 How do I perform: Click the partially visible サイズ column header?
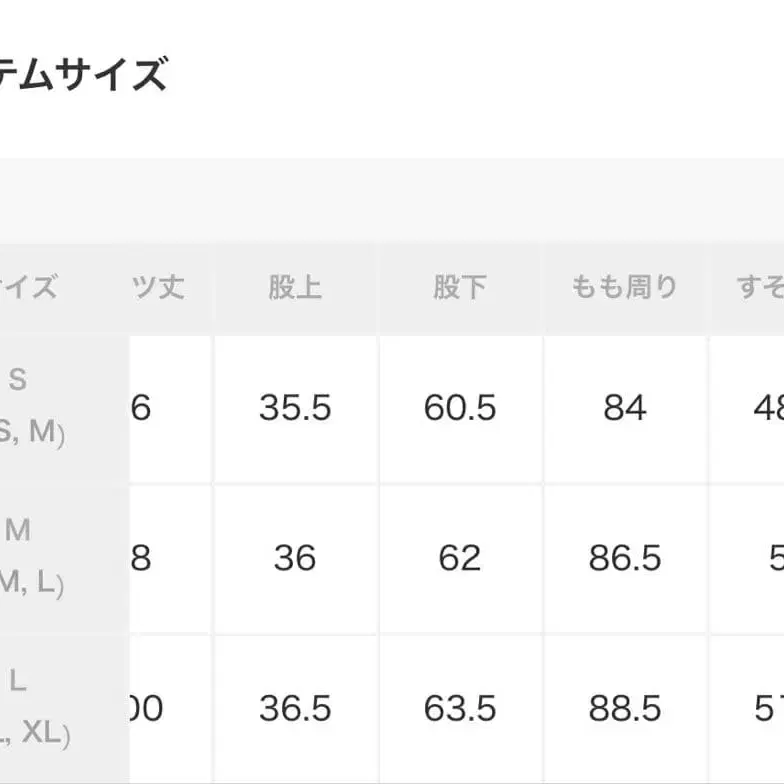[30, 288]
